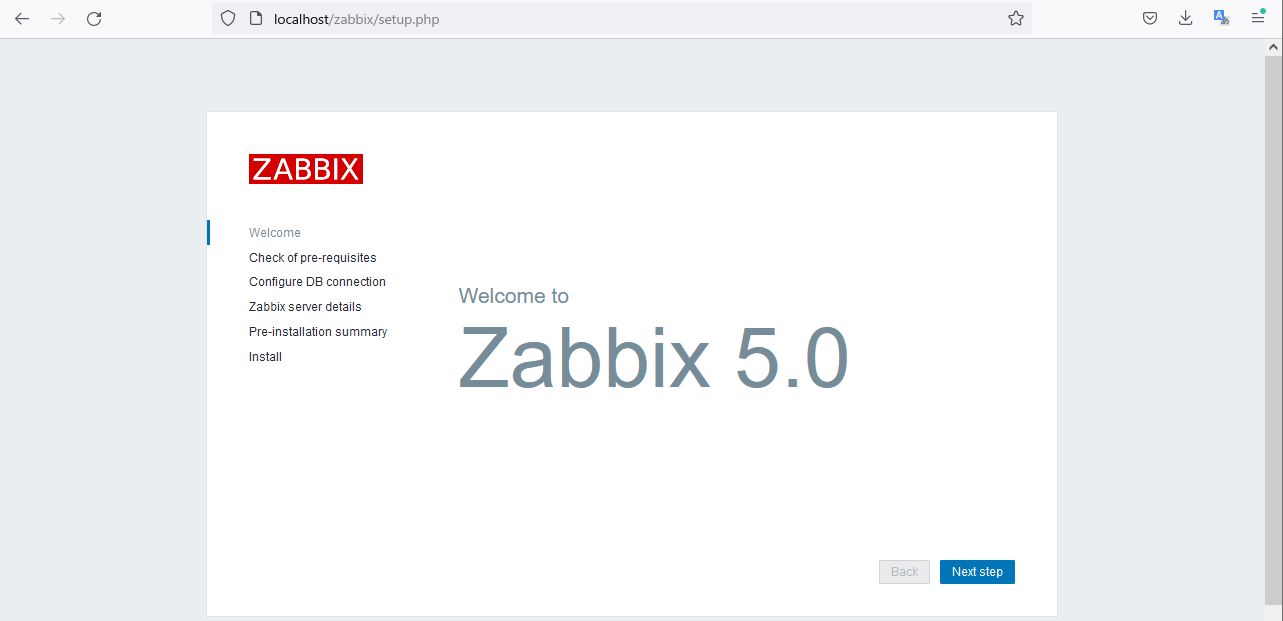Select the Welcome setup step

coord(275,233)
